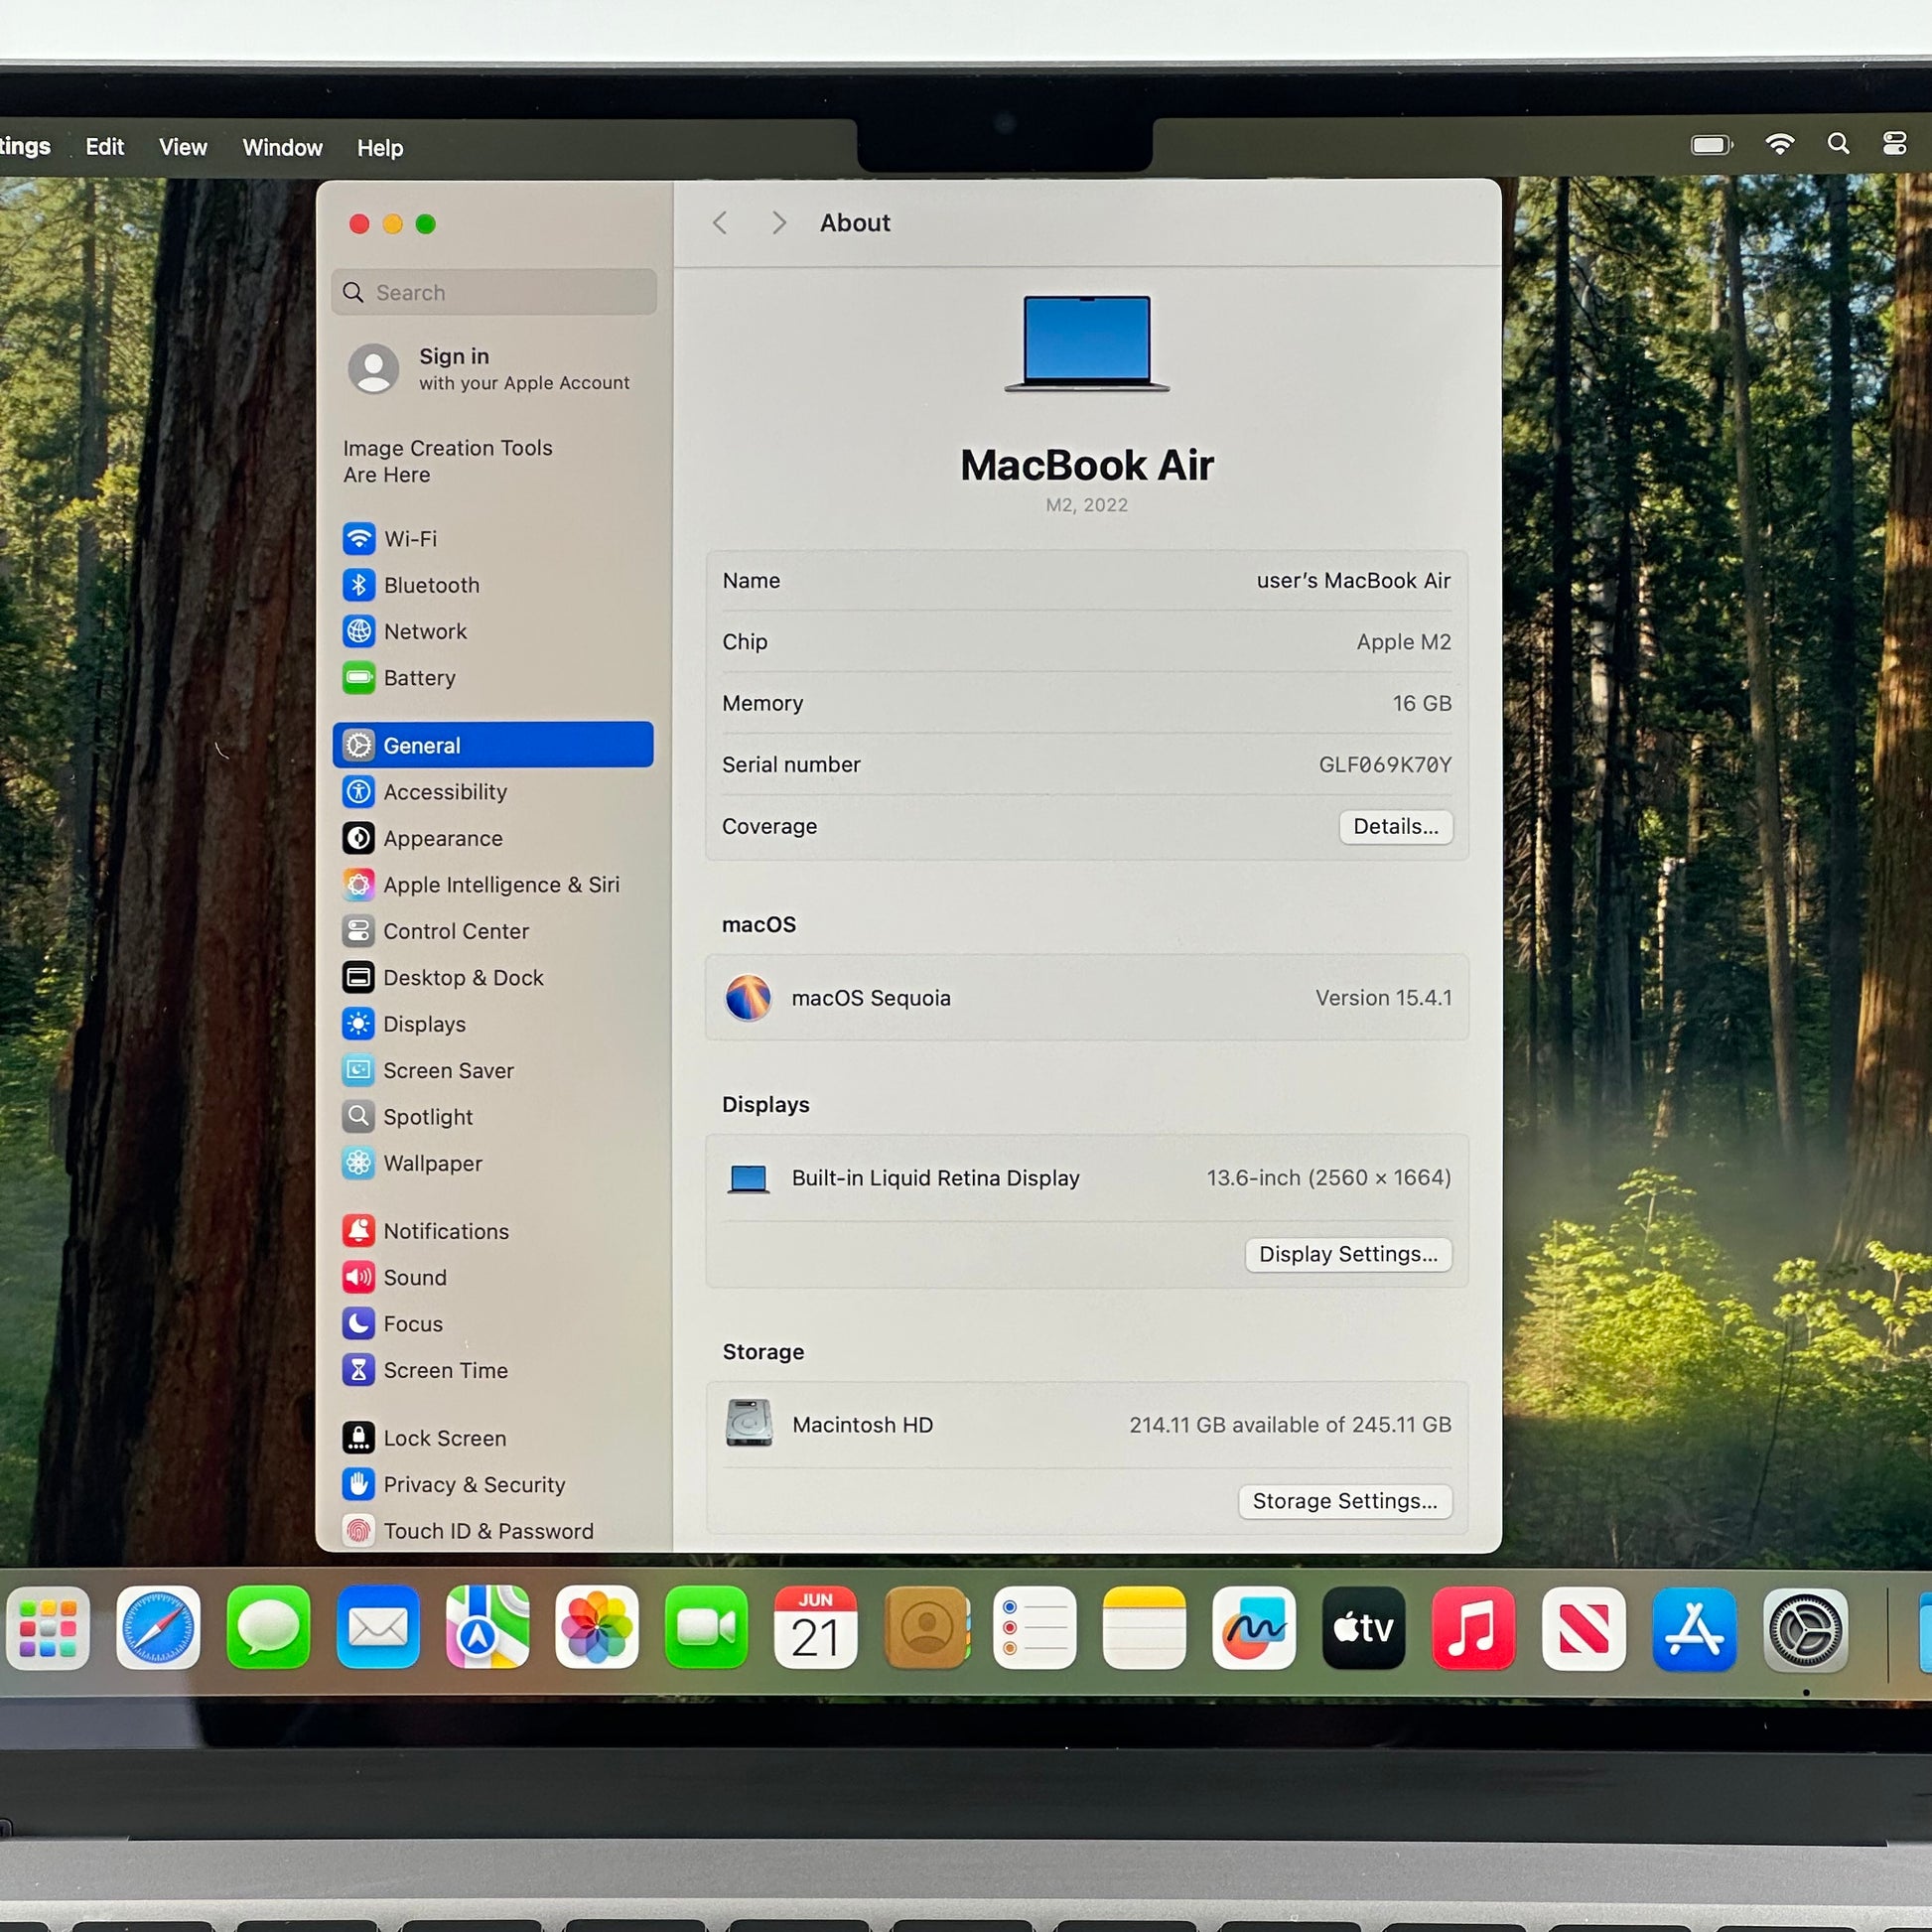Viewport: 1932px width, 1932px height.
Task: Open Screen Time settings
Action: (x=494, y=1371)
